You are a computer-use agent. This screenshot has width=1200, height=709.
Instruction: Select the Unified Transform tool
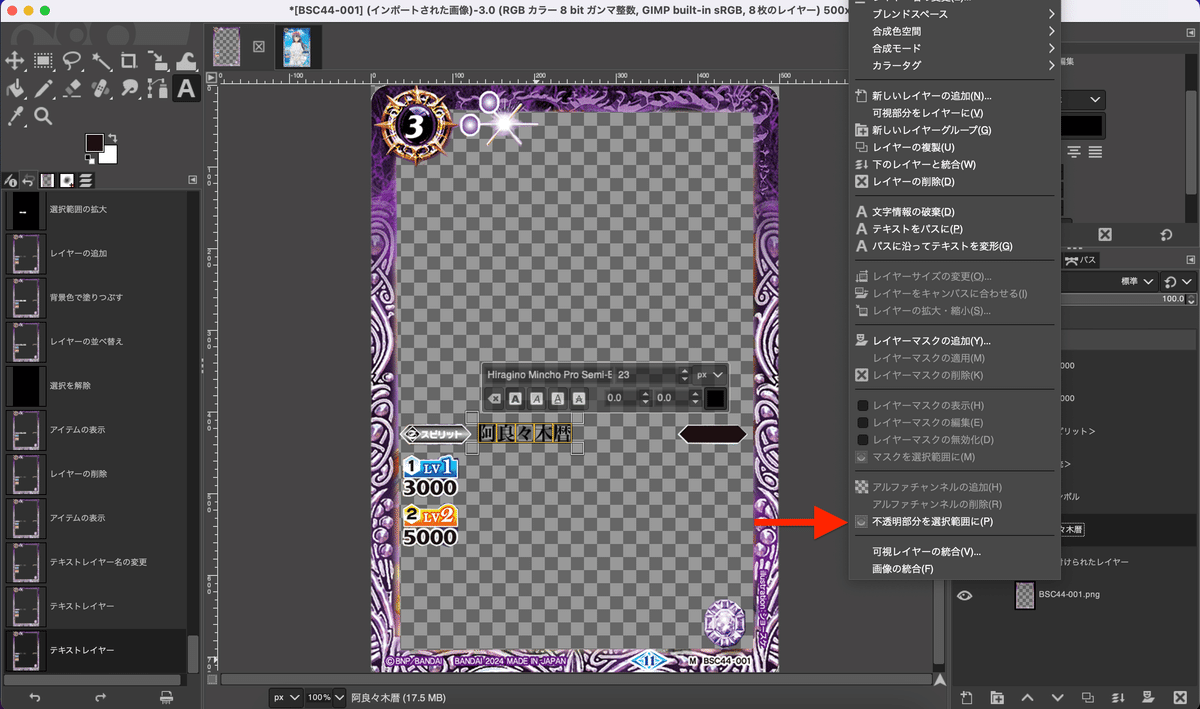coord(158,61)
